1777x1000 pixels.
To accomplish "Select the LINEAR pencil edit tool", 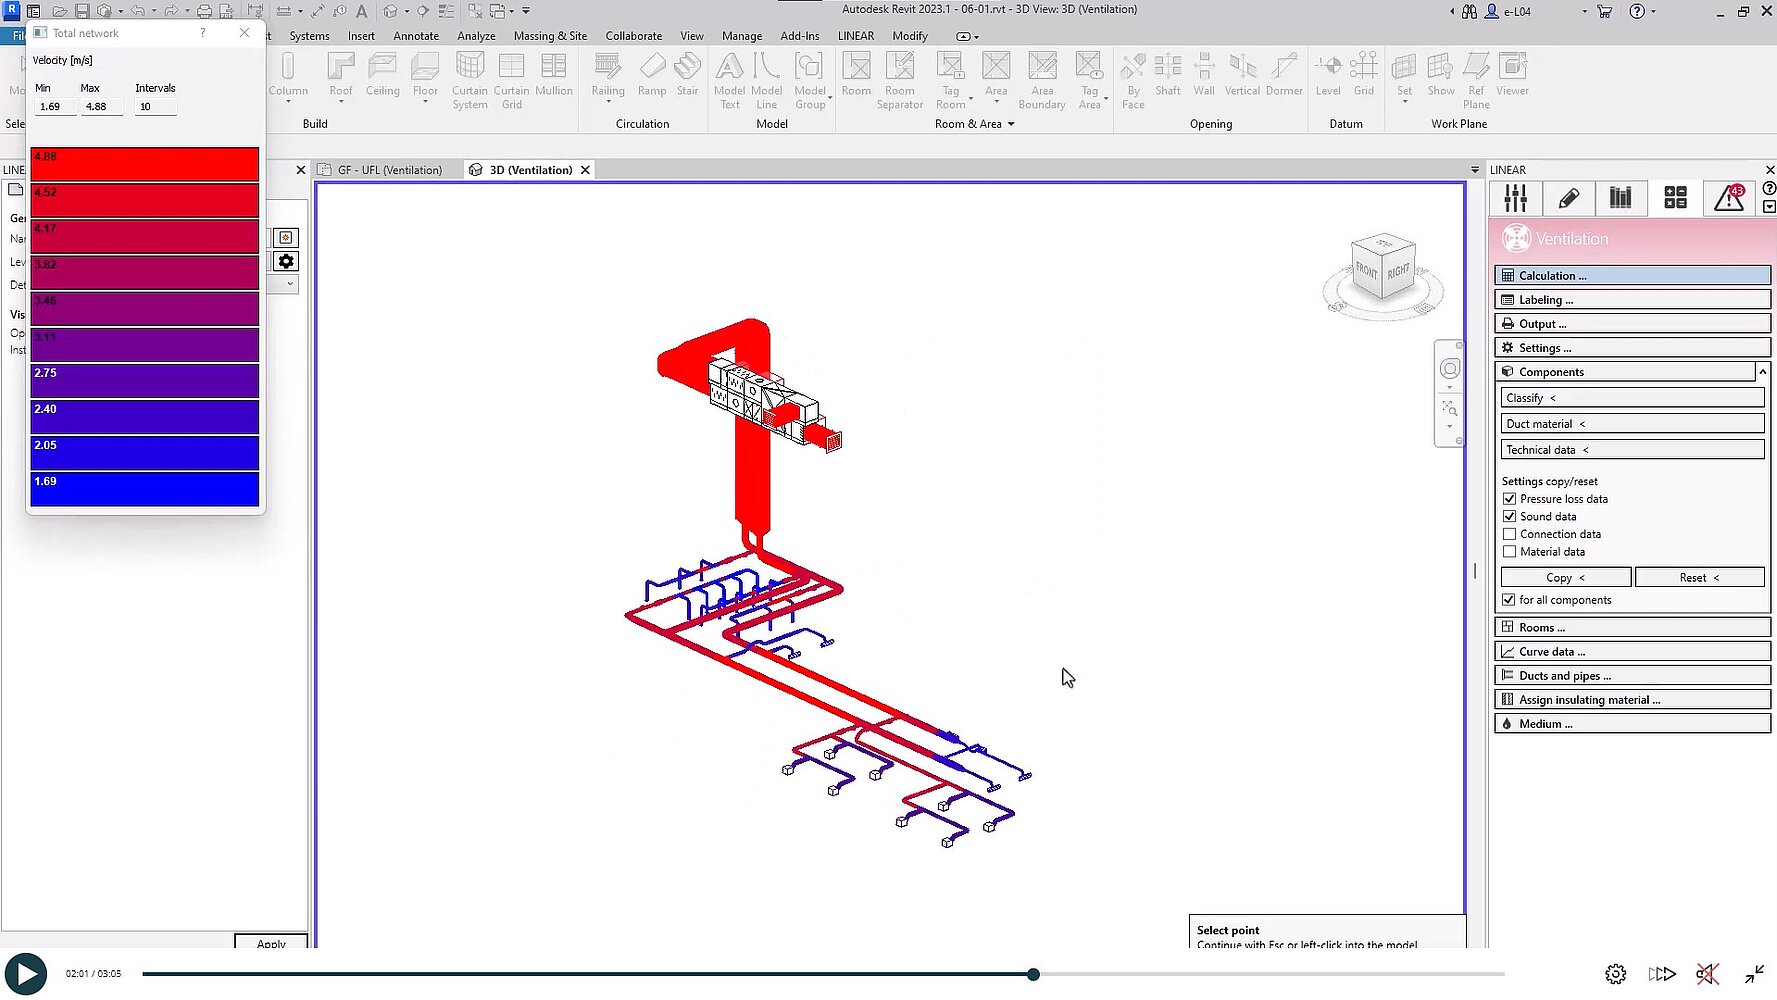I will pyautogui.click(x=1568, y=198).
